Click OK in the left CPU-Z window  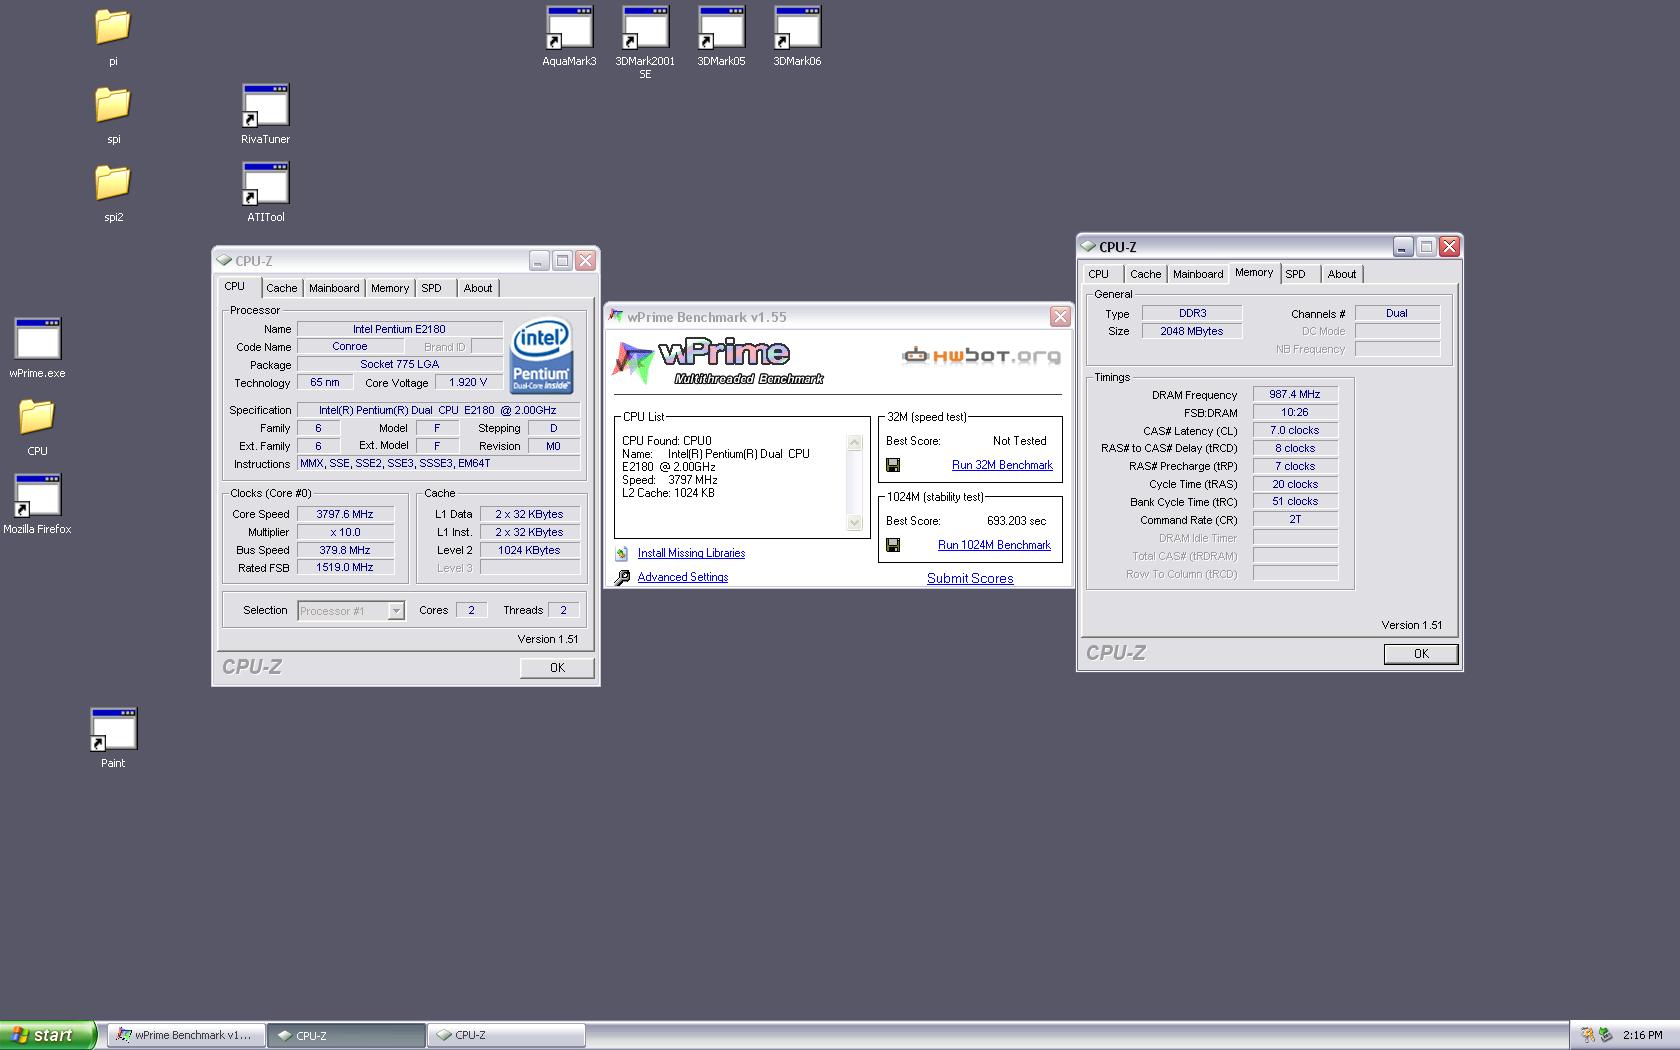coord(557,668)
